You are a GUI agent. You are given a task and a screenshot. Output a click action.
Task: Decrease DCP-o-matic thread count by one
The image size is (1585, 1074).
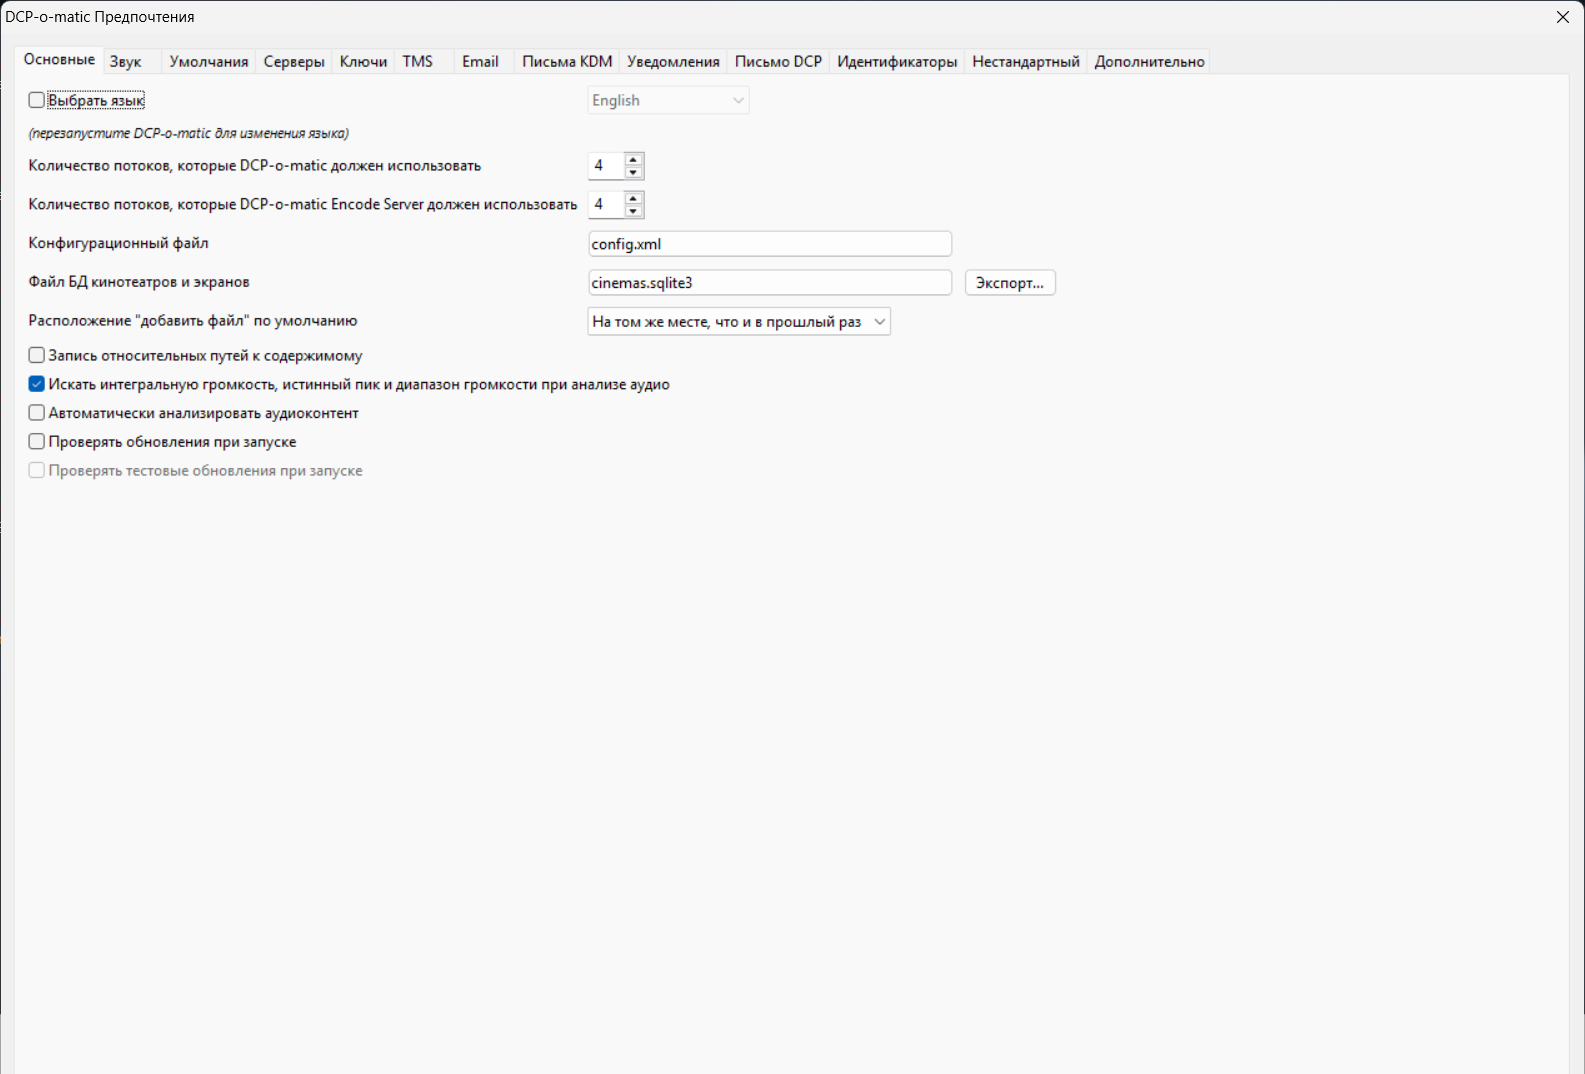[x=633, y=172]
